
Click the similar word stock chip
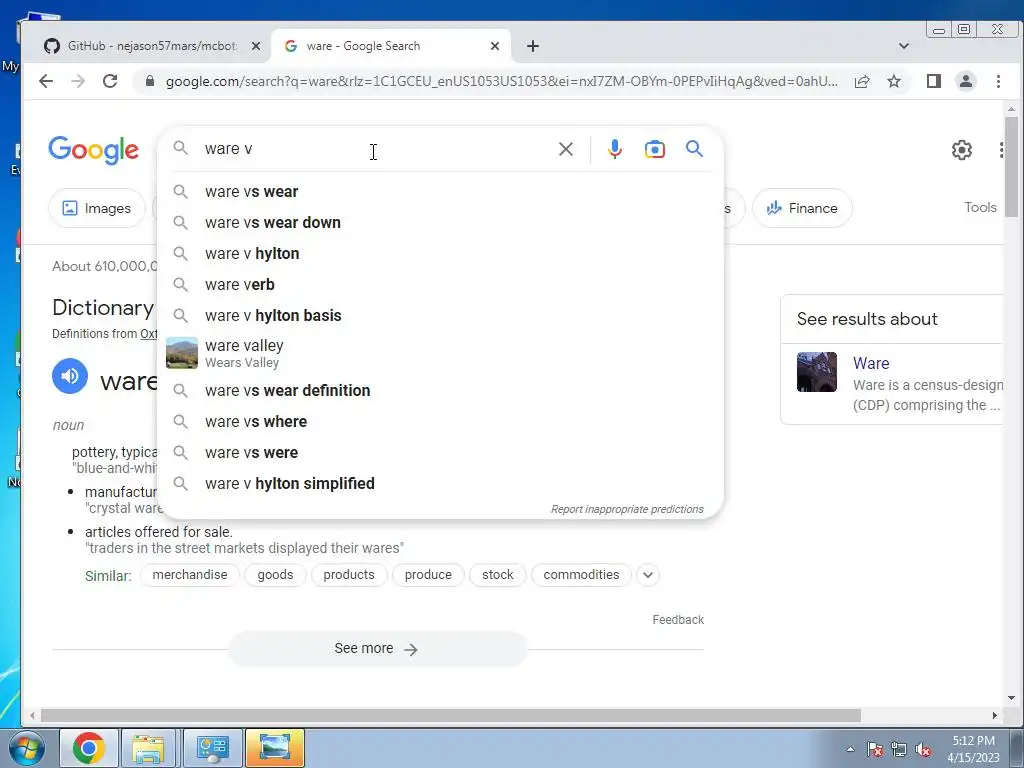click(x=498, y=575)
